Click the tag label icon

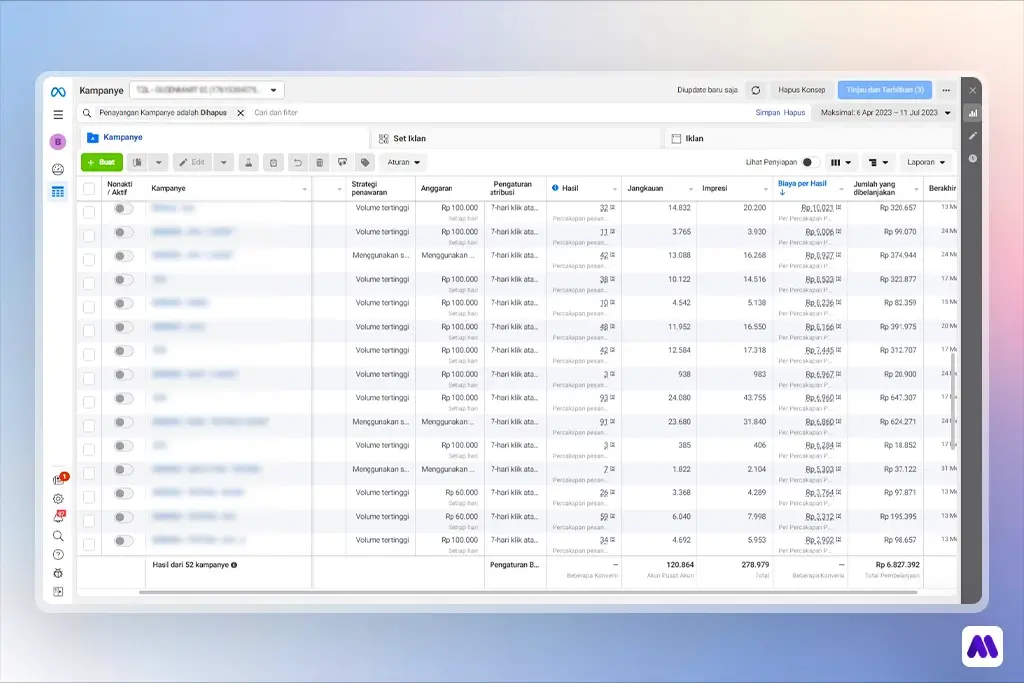tap(365, 163)
